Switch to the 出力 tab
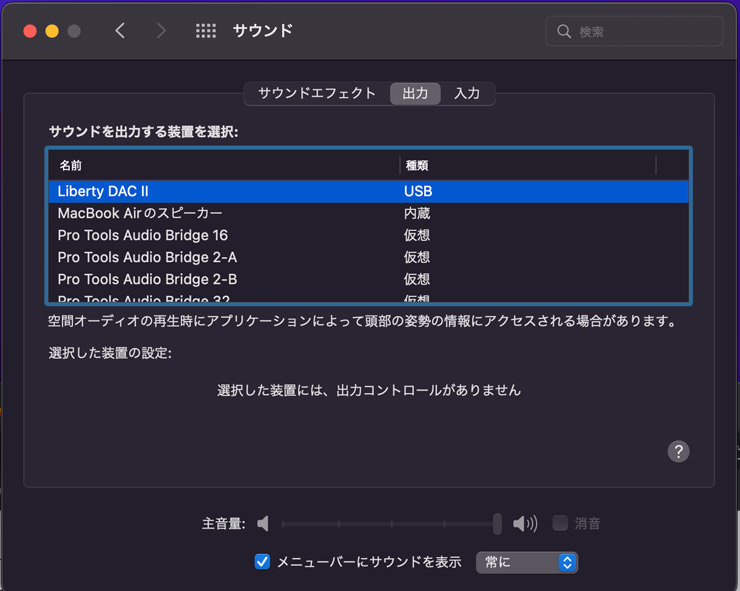740x591 pixels. (415, 93)
